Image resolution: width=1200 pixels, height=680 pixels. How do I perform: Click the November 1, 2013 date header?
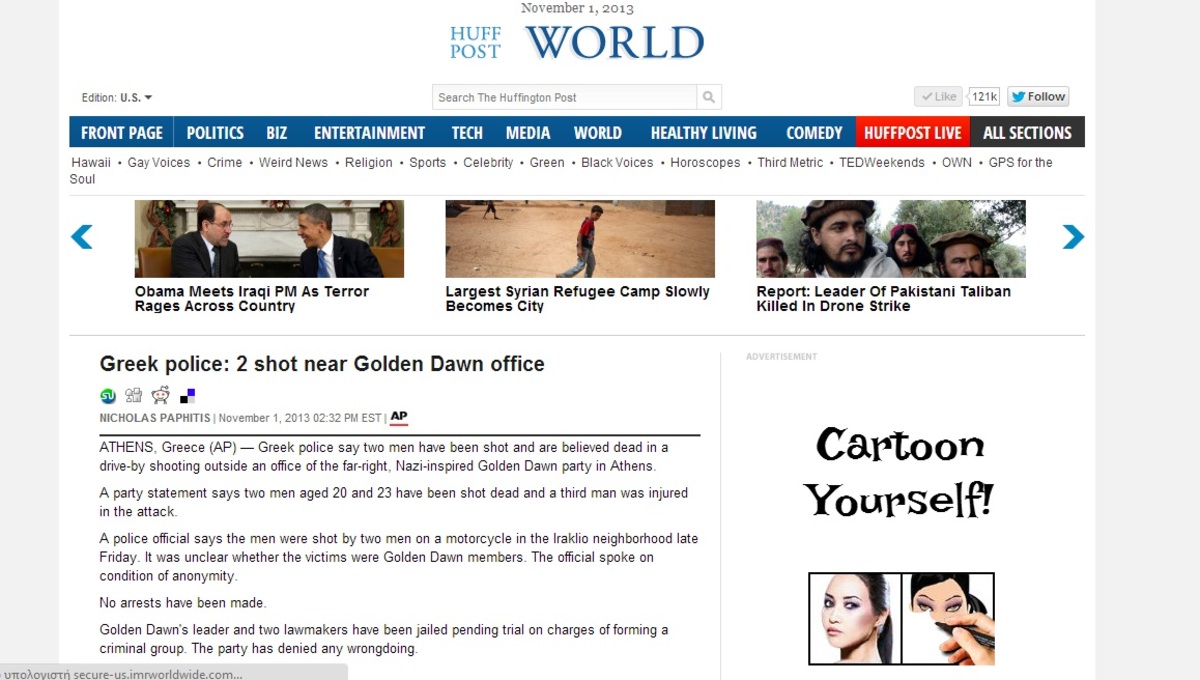point(577,8)
